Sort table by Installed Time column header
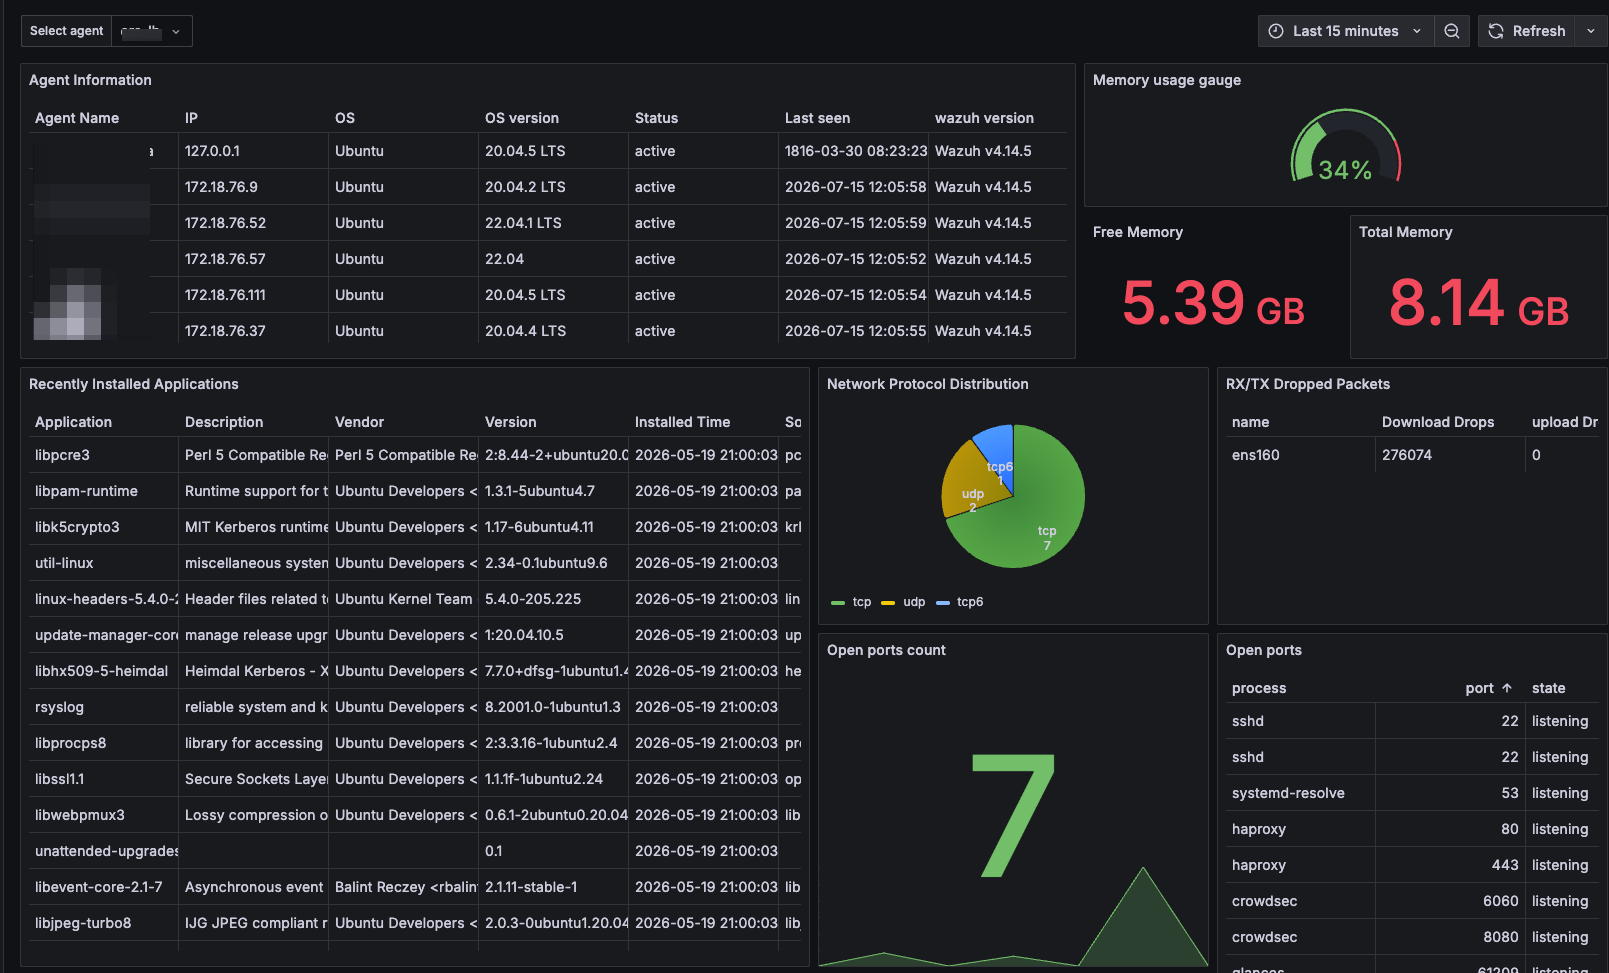 tap(682, 422)
